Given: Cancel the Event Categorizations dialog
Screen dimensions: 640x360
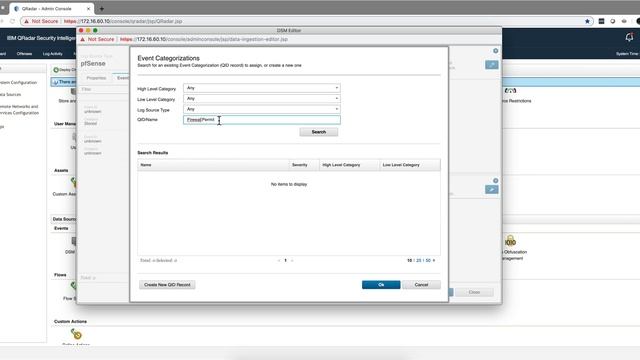Looking at the screenshot, I should pos(421,284).
